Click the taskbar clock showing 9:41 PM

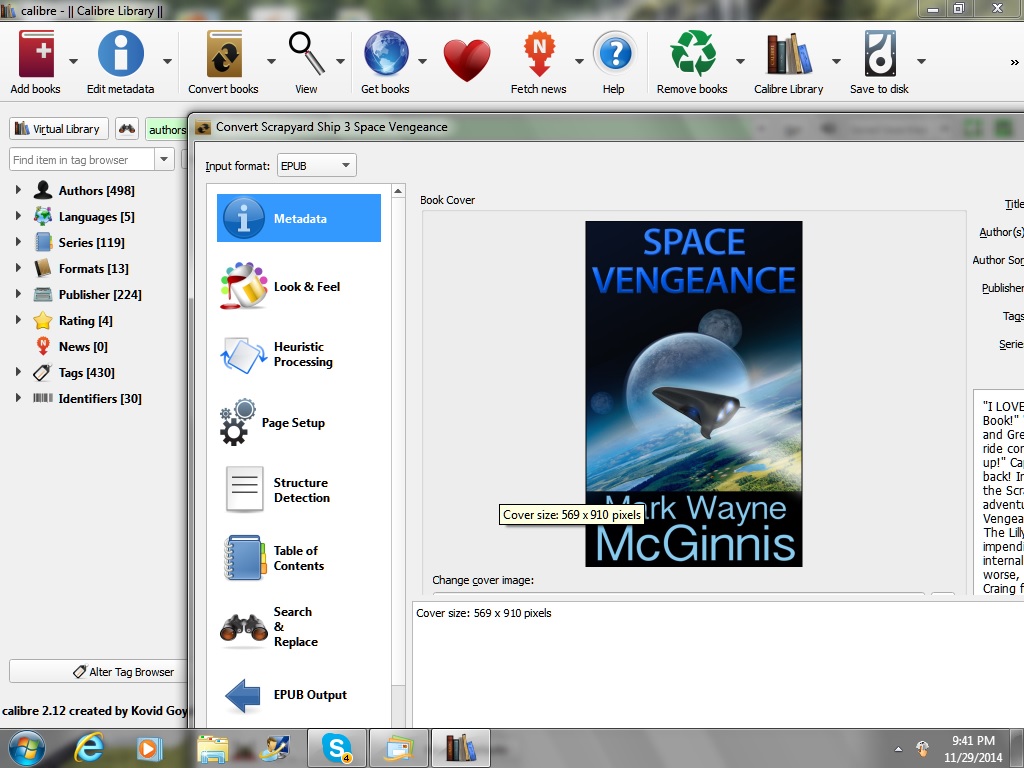(973, 749)
